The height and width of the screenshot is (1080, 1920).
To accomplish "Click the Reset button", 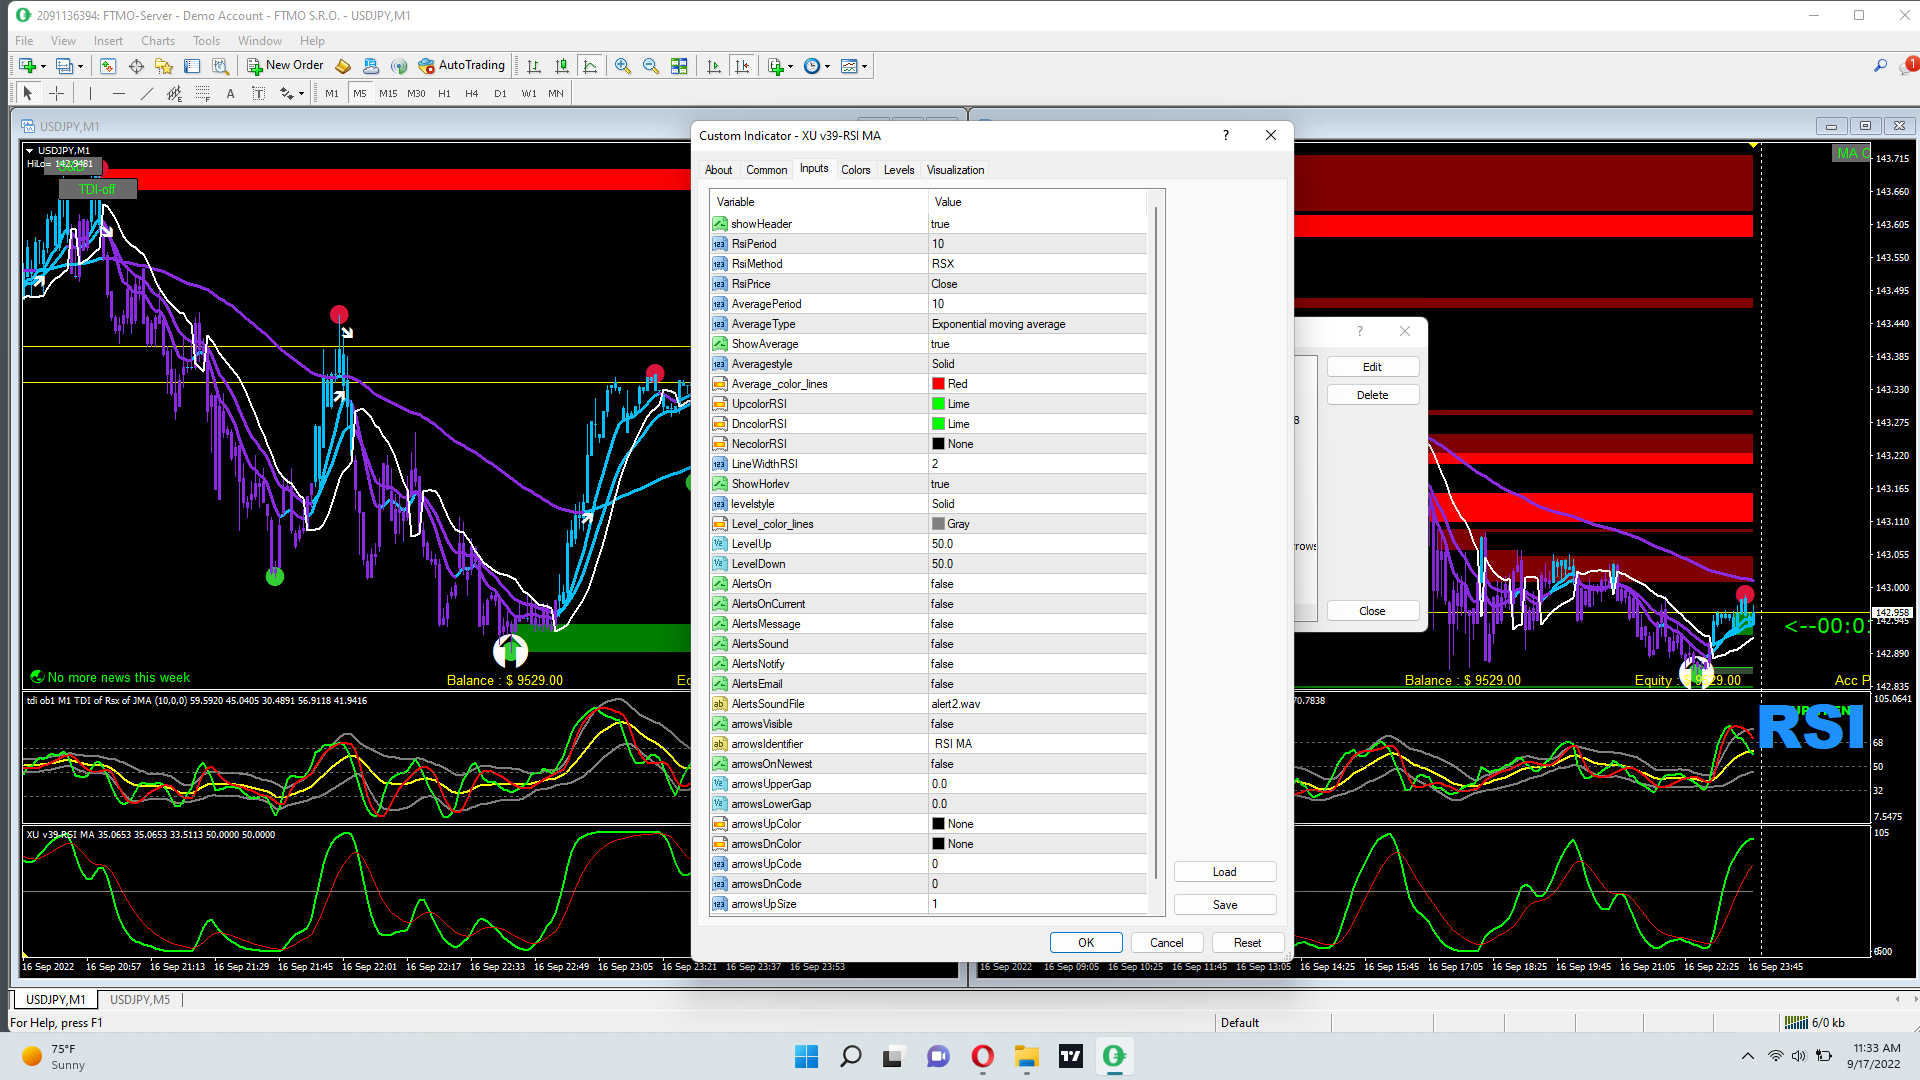I will click(1247, 942).
